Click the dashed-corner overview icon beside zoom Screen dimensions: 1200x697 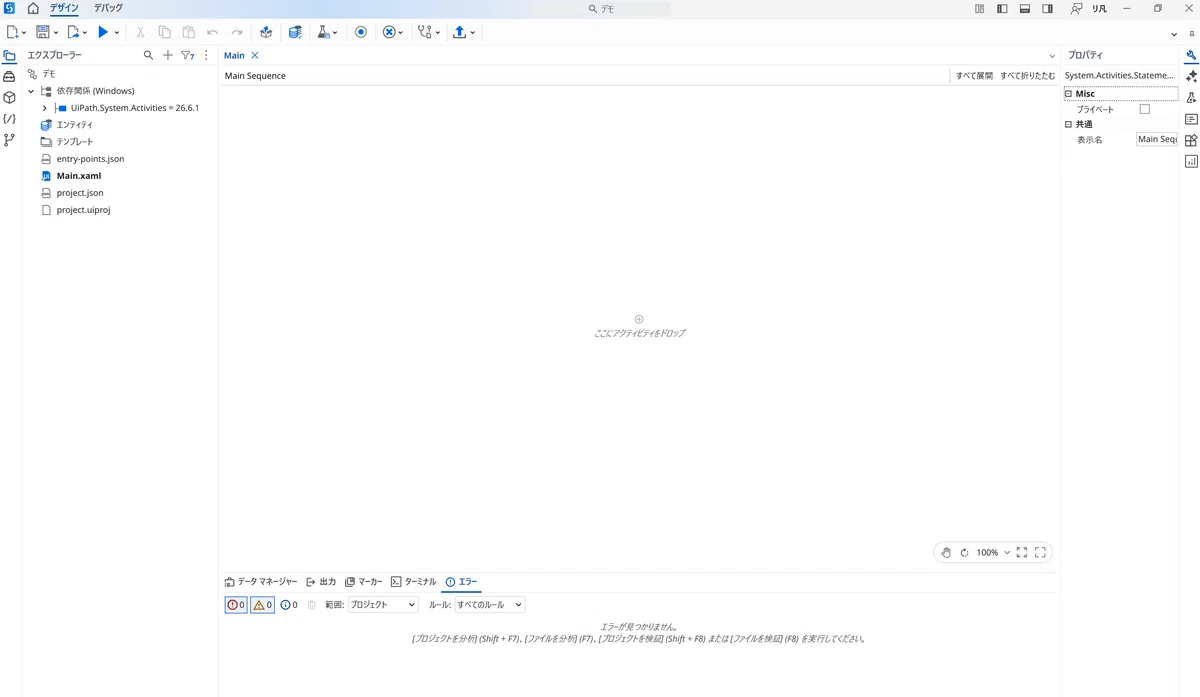click(x=1041, y=552)
